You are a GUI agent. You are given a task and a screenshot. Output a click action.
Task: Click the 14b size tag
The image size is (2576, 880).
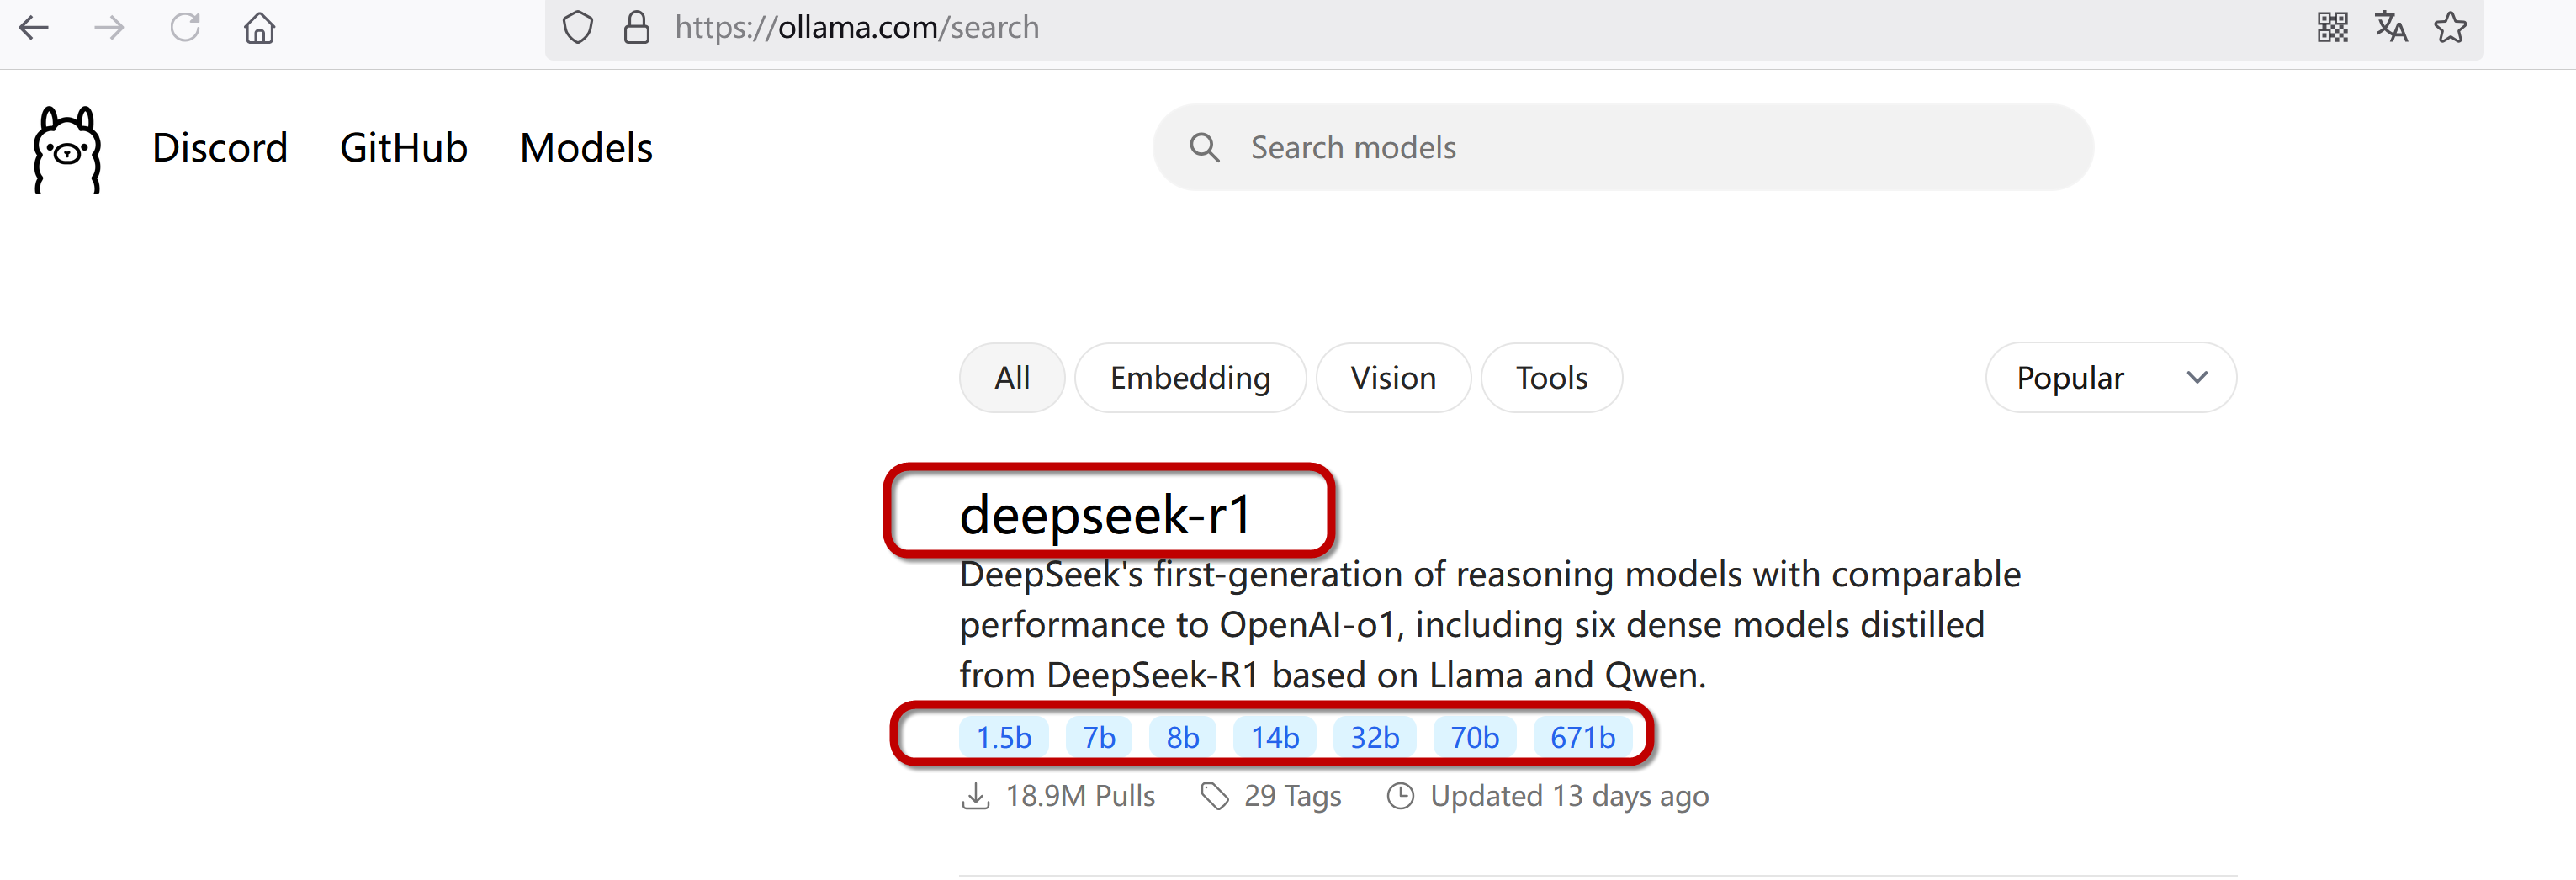pyautogui.click(x=1275, y=738)
